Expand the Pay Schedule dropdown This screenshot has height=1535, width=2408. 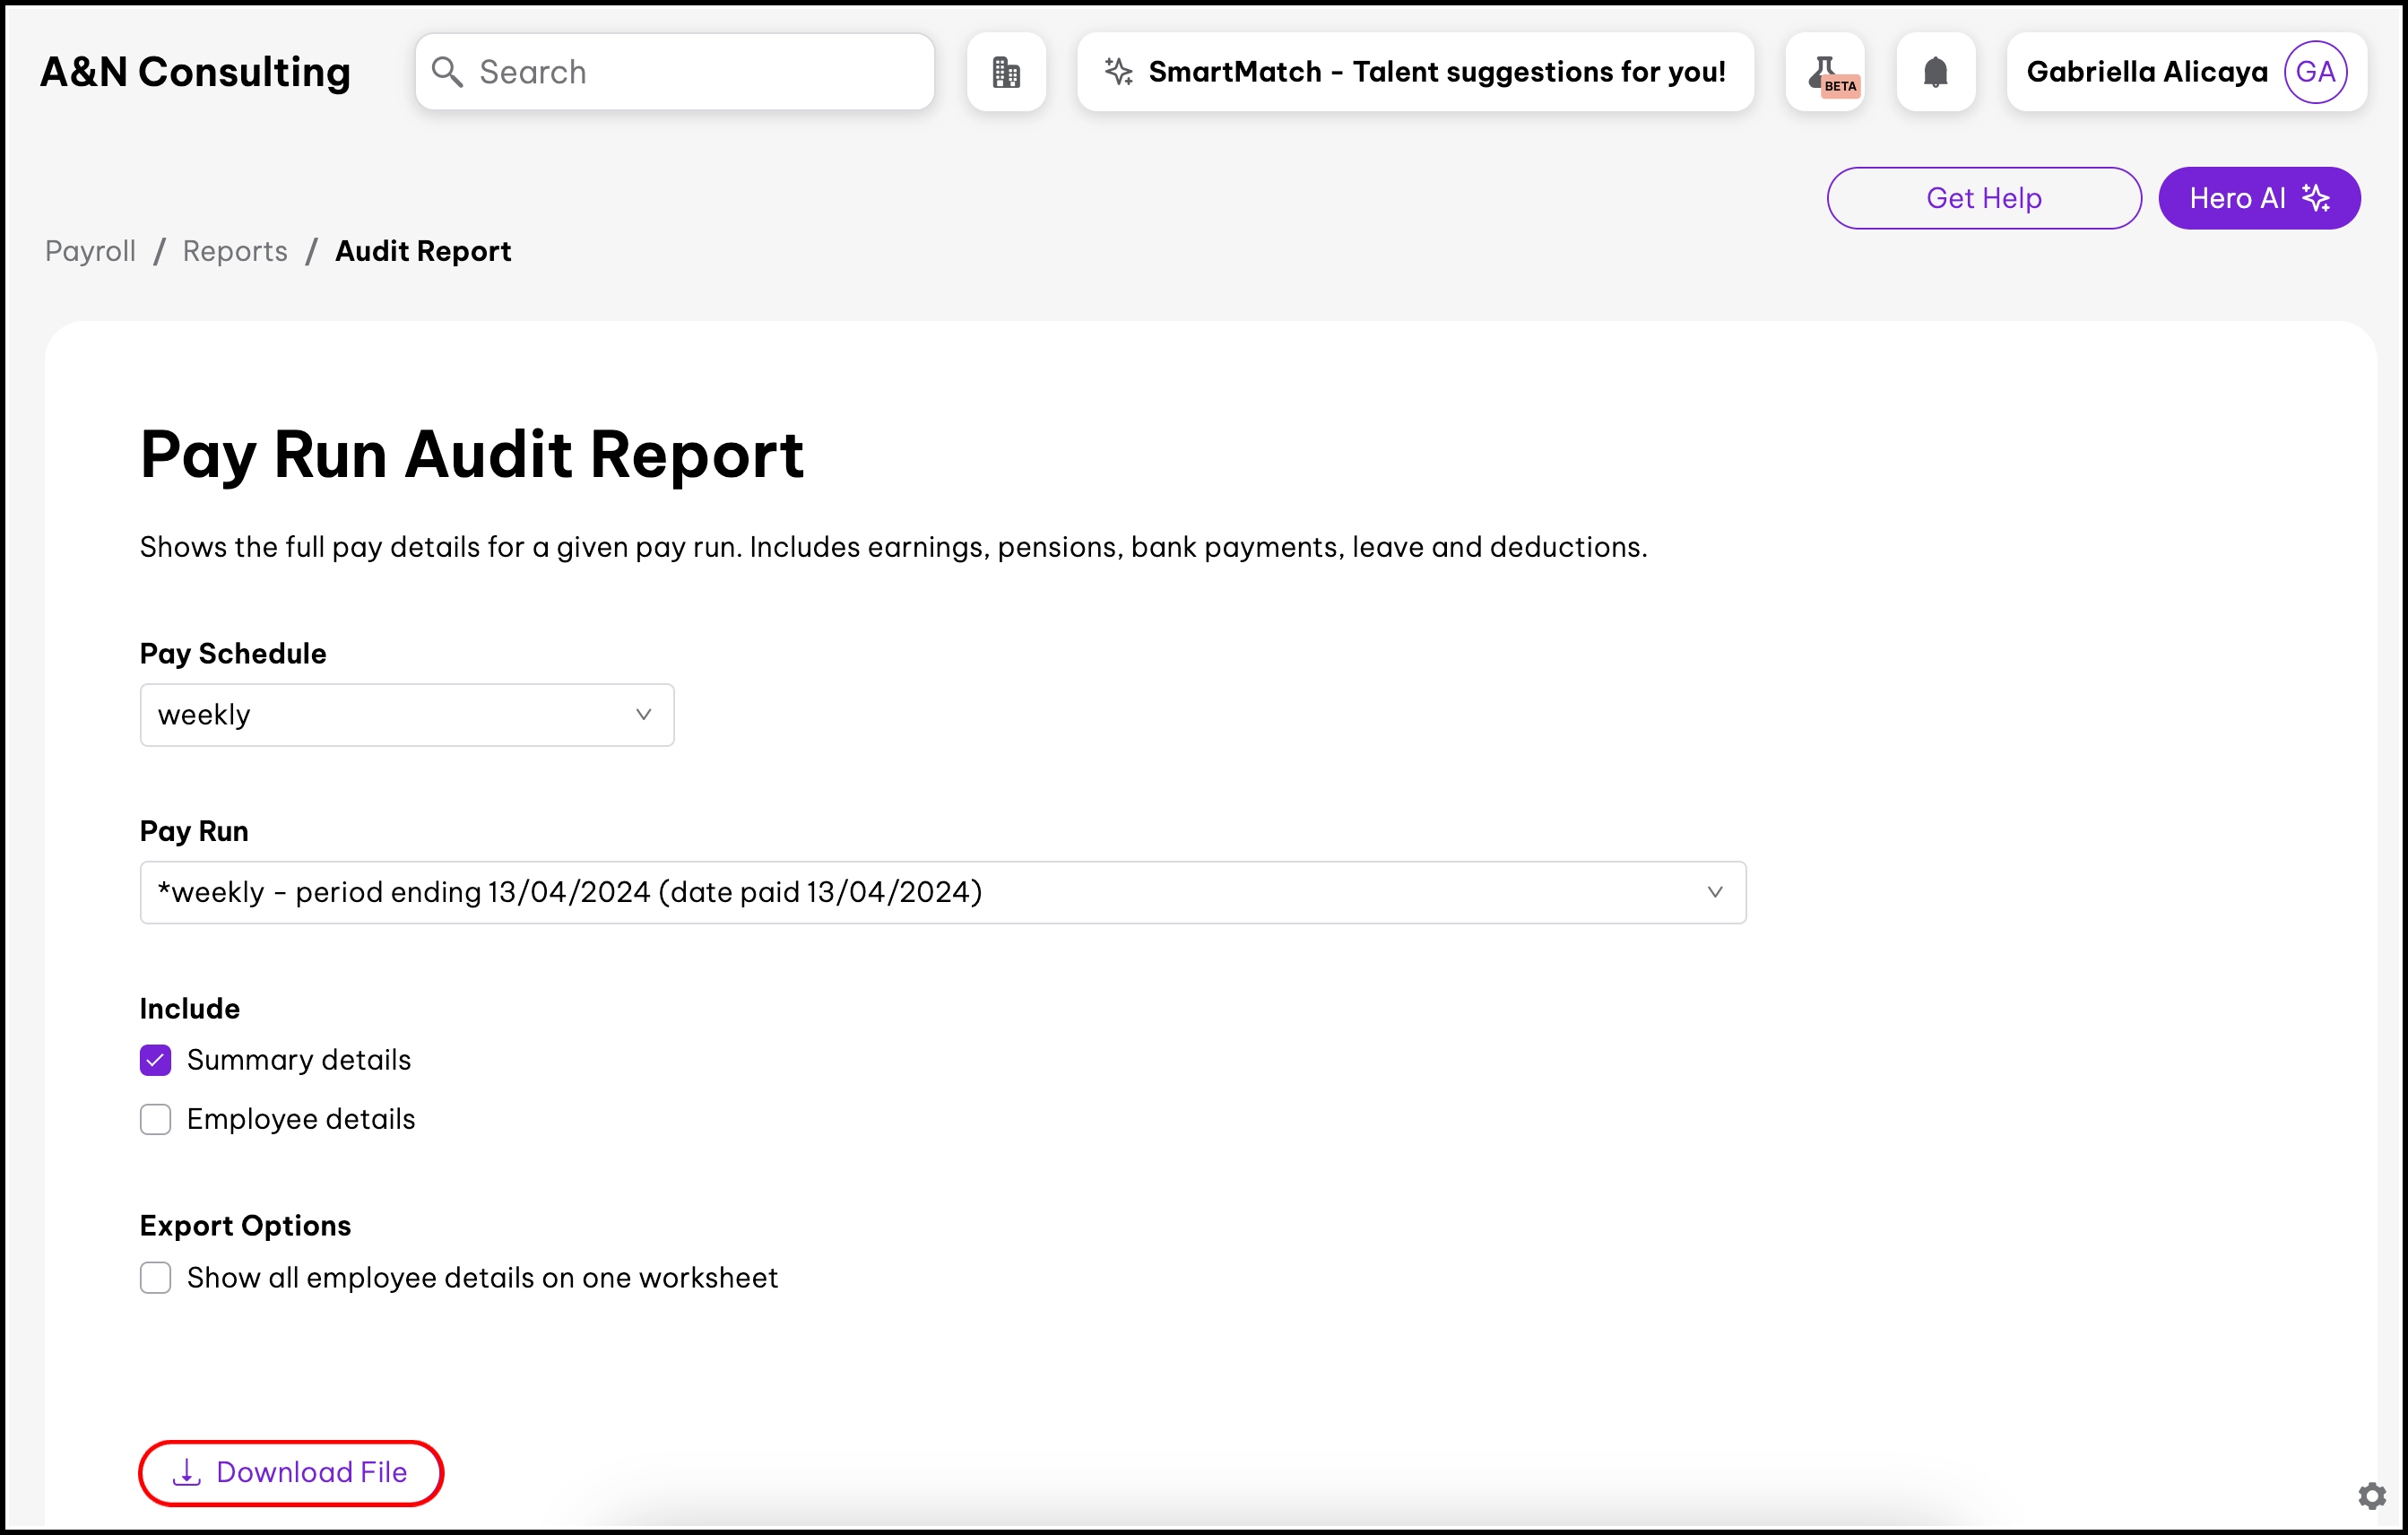[407, 715]
